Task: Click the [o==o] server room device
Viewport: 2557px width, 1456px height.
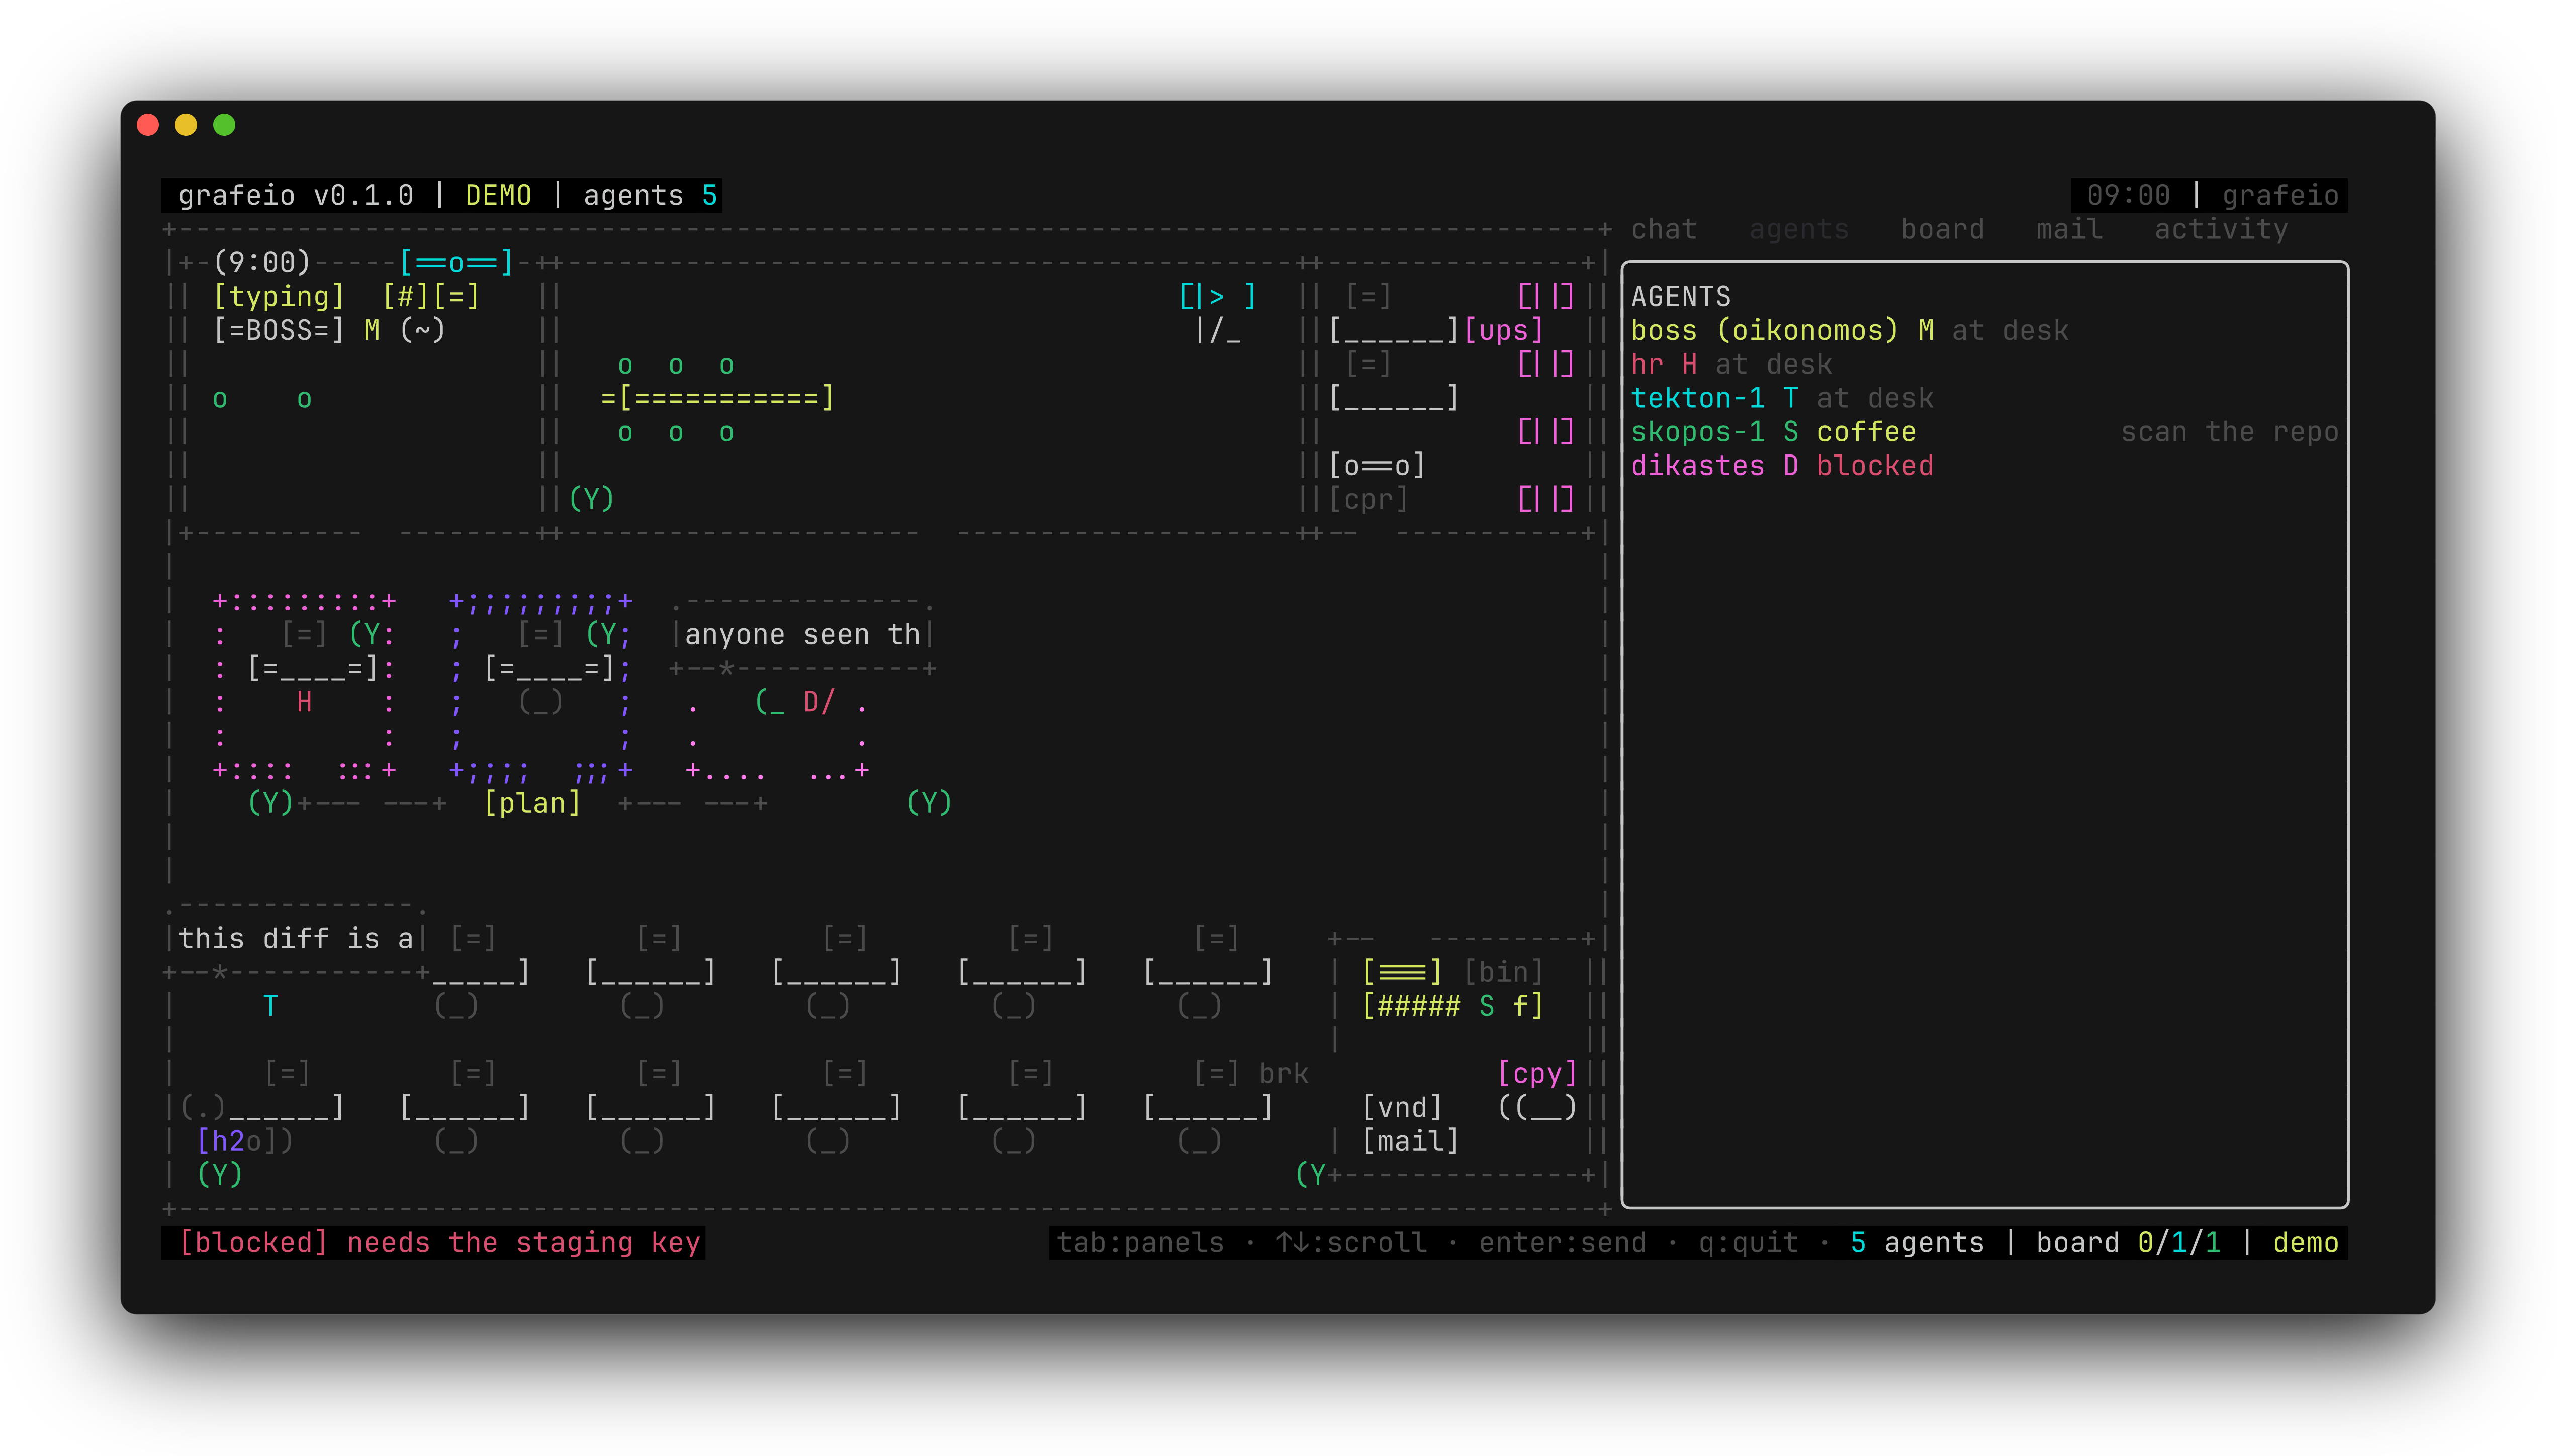Action: pos(1376,465)
